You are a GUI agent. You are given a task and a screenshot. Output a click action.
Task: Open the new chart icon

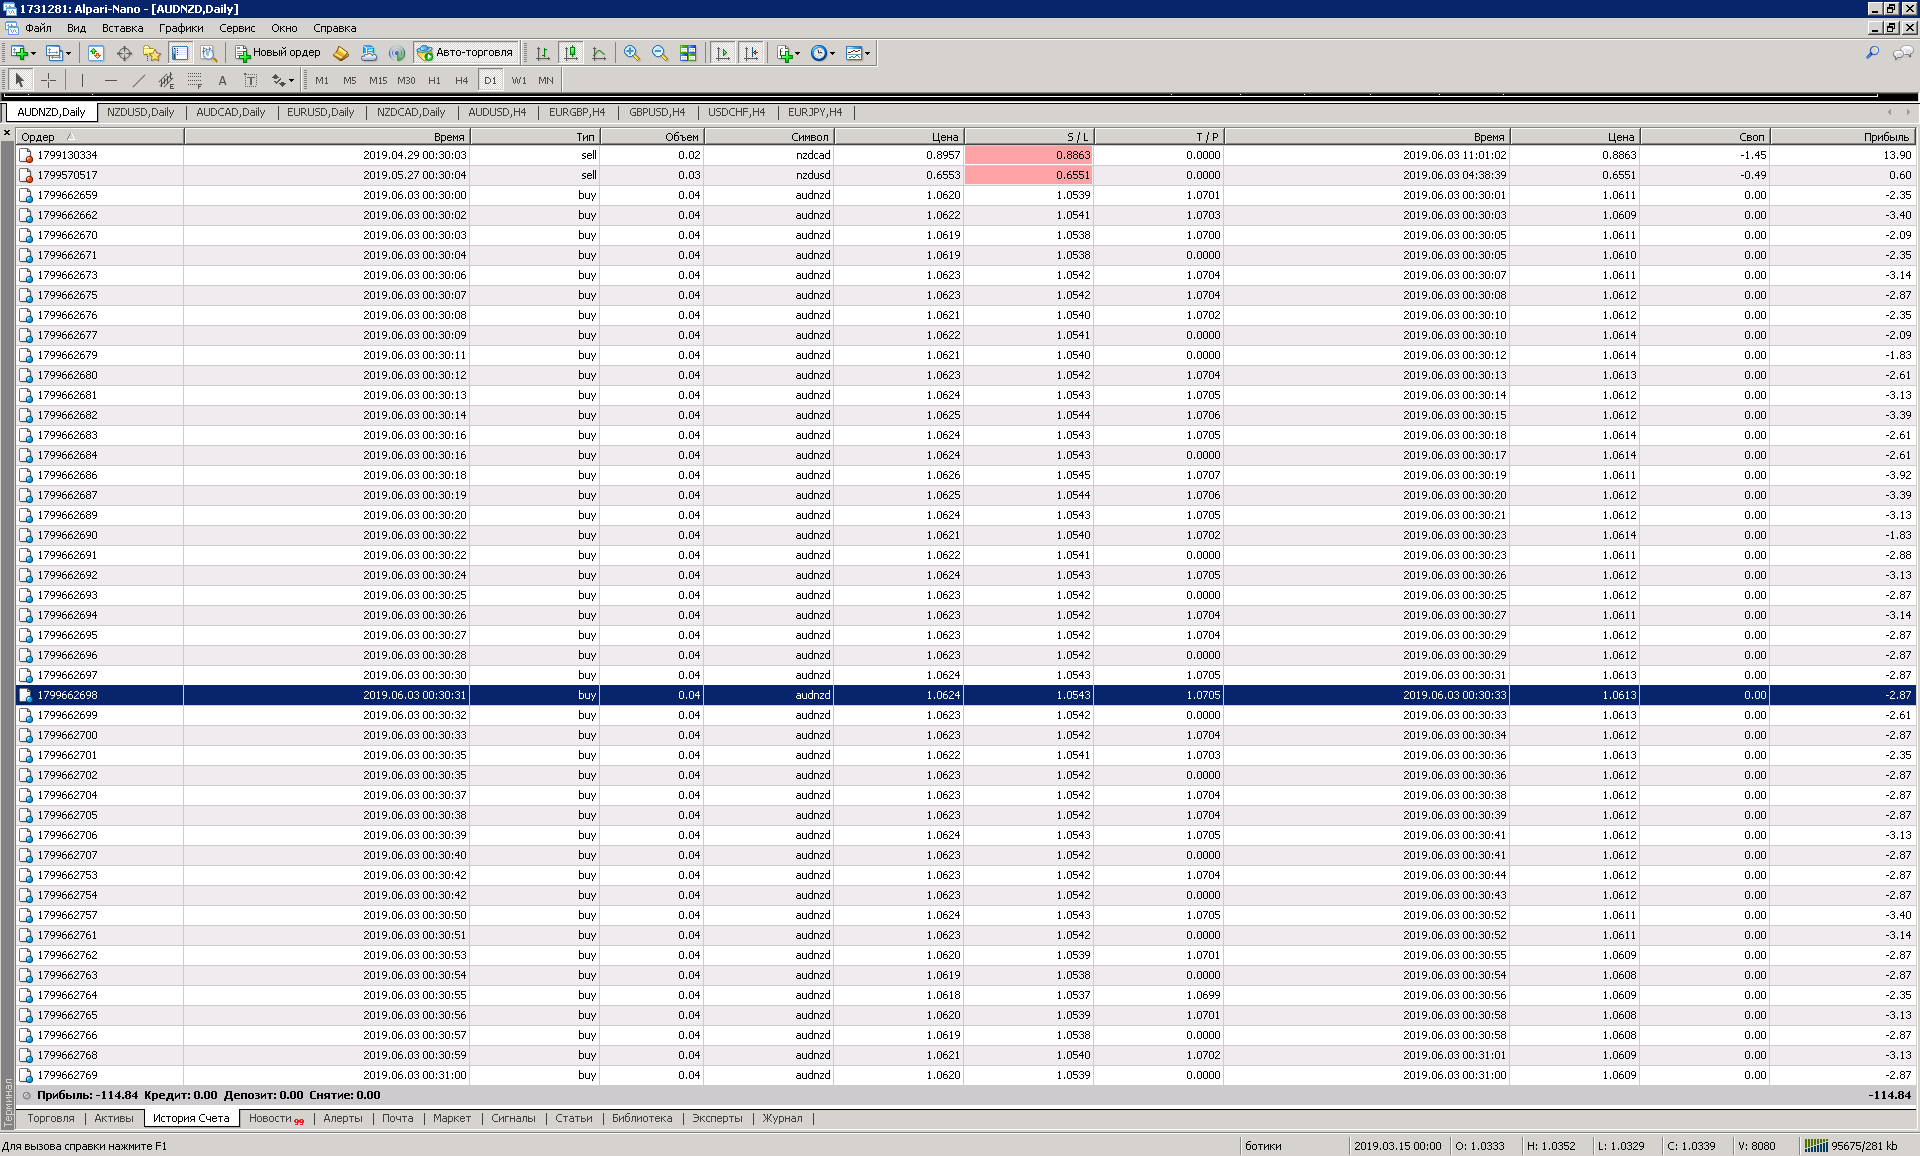(19, 53)
